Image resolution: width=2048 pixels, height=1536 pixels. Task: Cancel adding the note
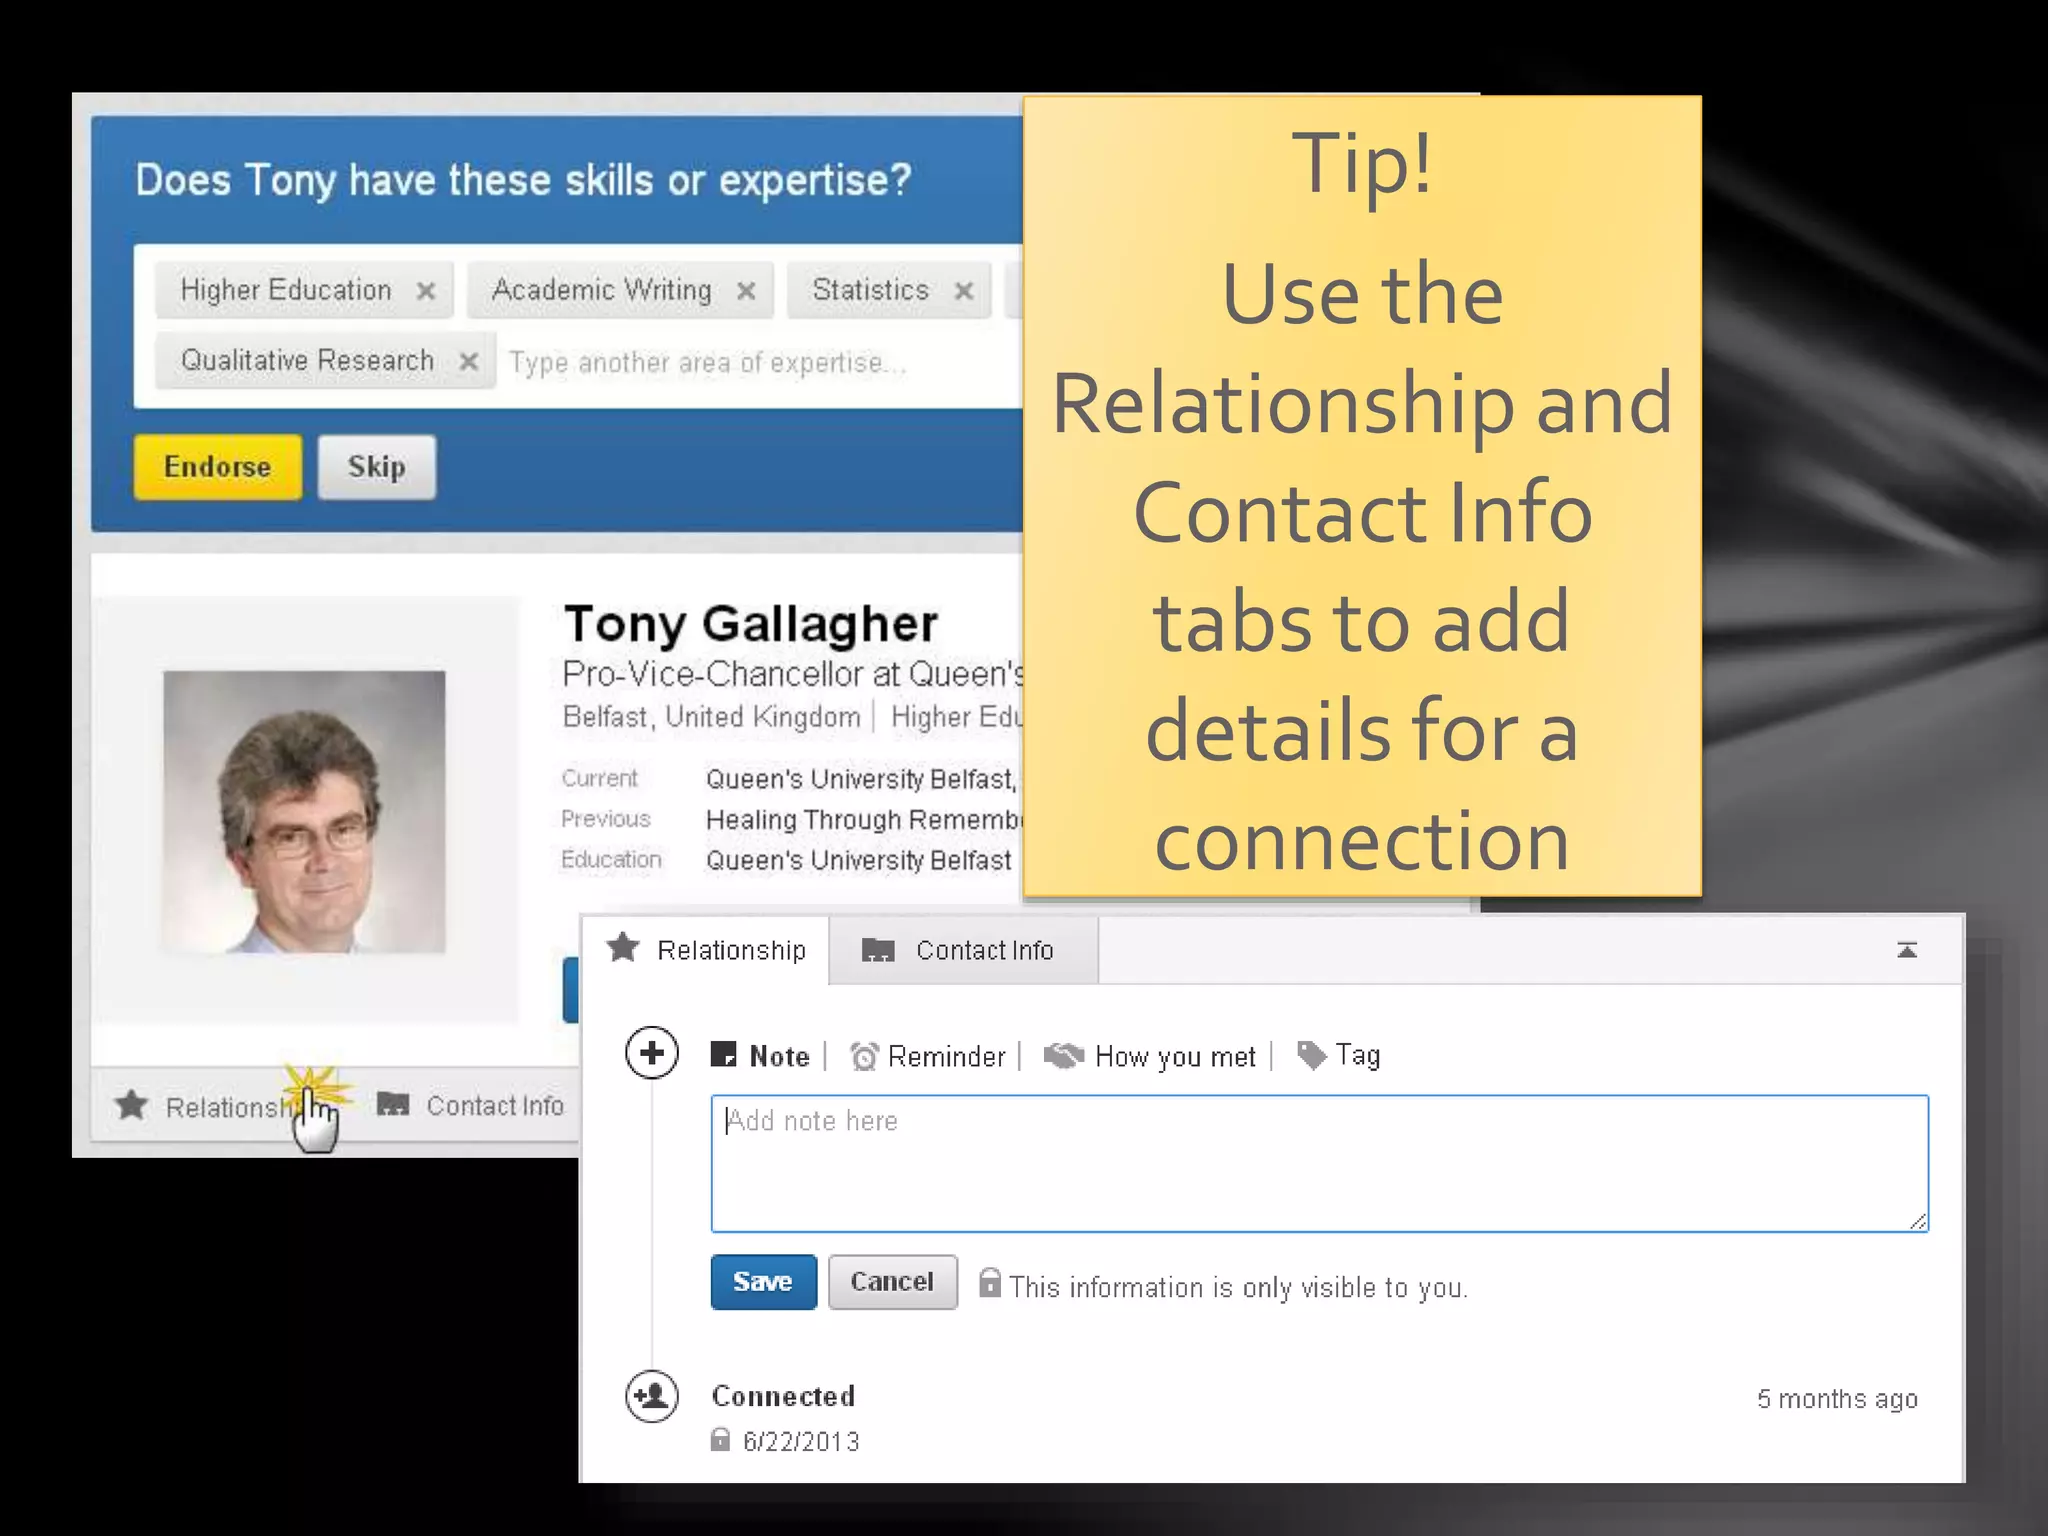click(892, 1282)
